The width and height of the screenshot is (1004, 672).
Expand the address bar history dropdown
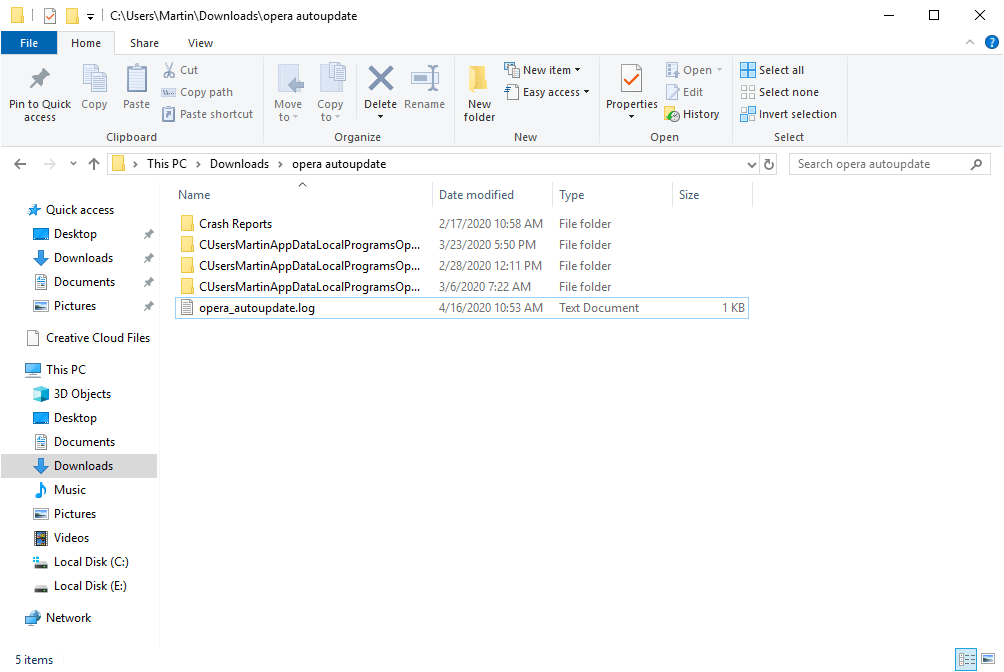tap(752, 165)
